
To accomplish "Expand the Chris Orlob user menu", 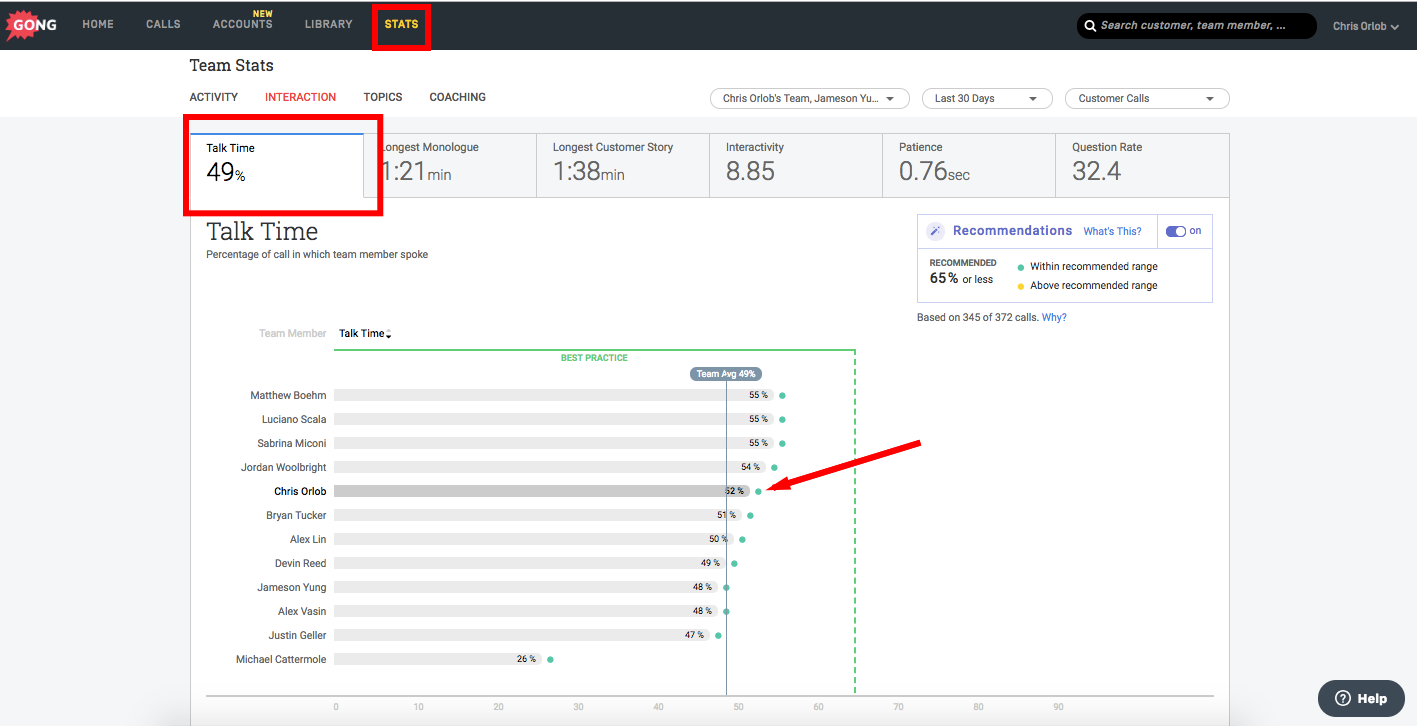I will [x=1365, y=26].
